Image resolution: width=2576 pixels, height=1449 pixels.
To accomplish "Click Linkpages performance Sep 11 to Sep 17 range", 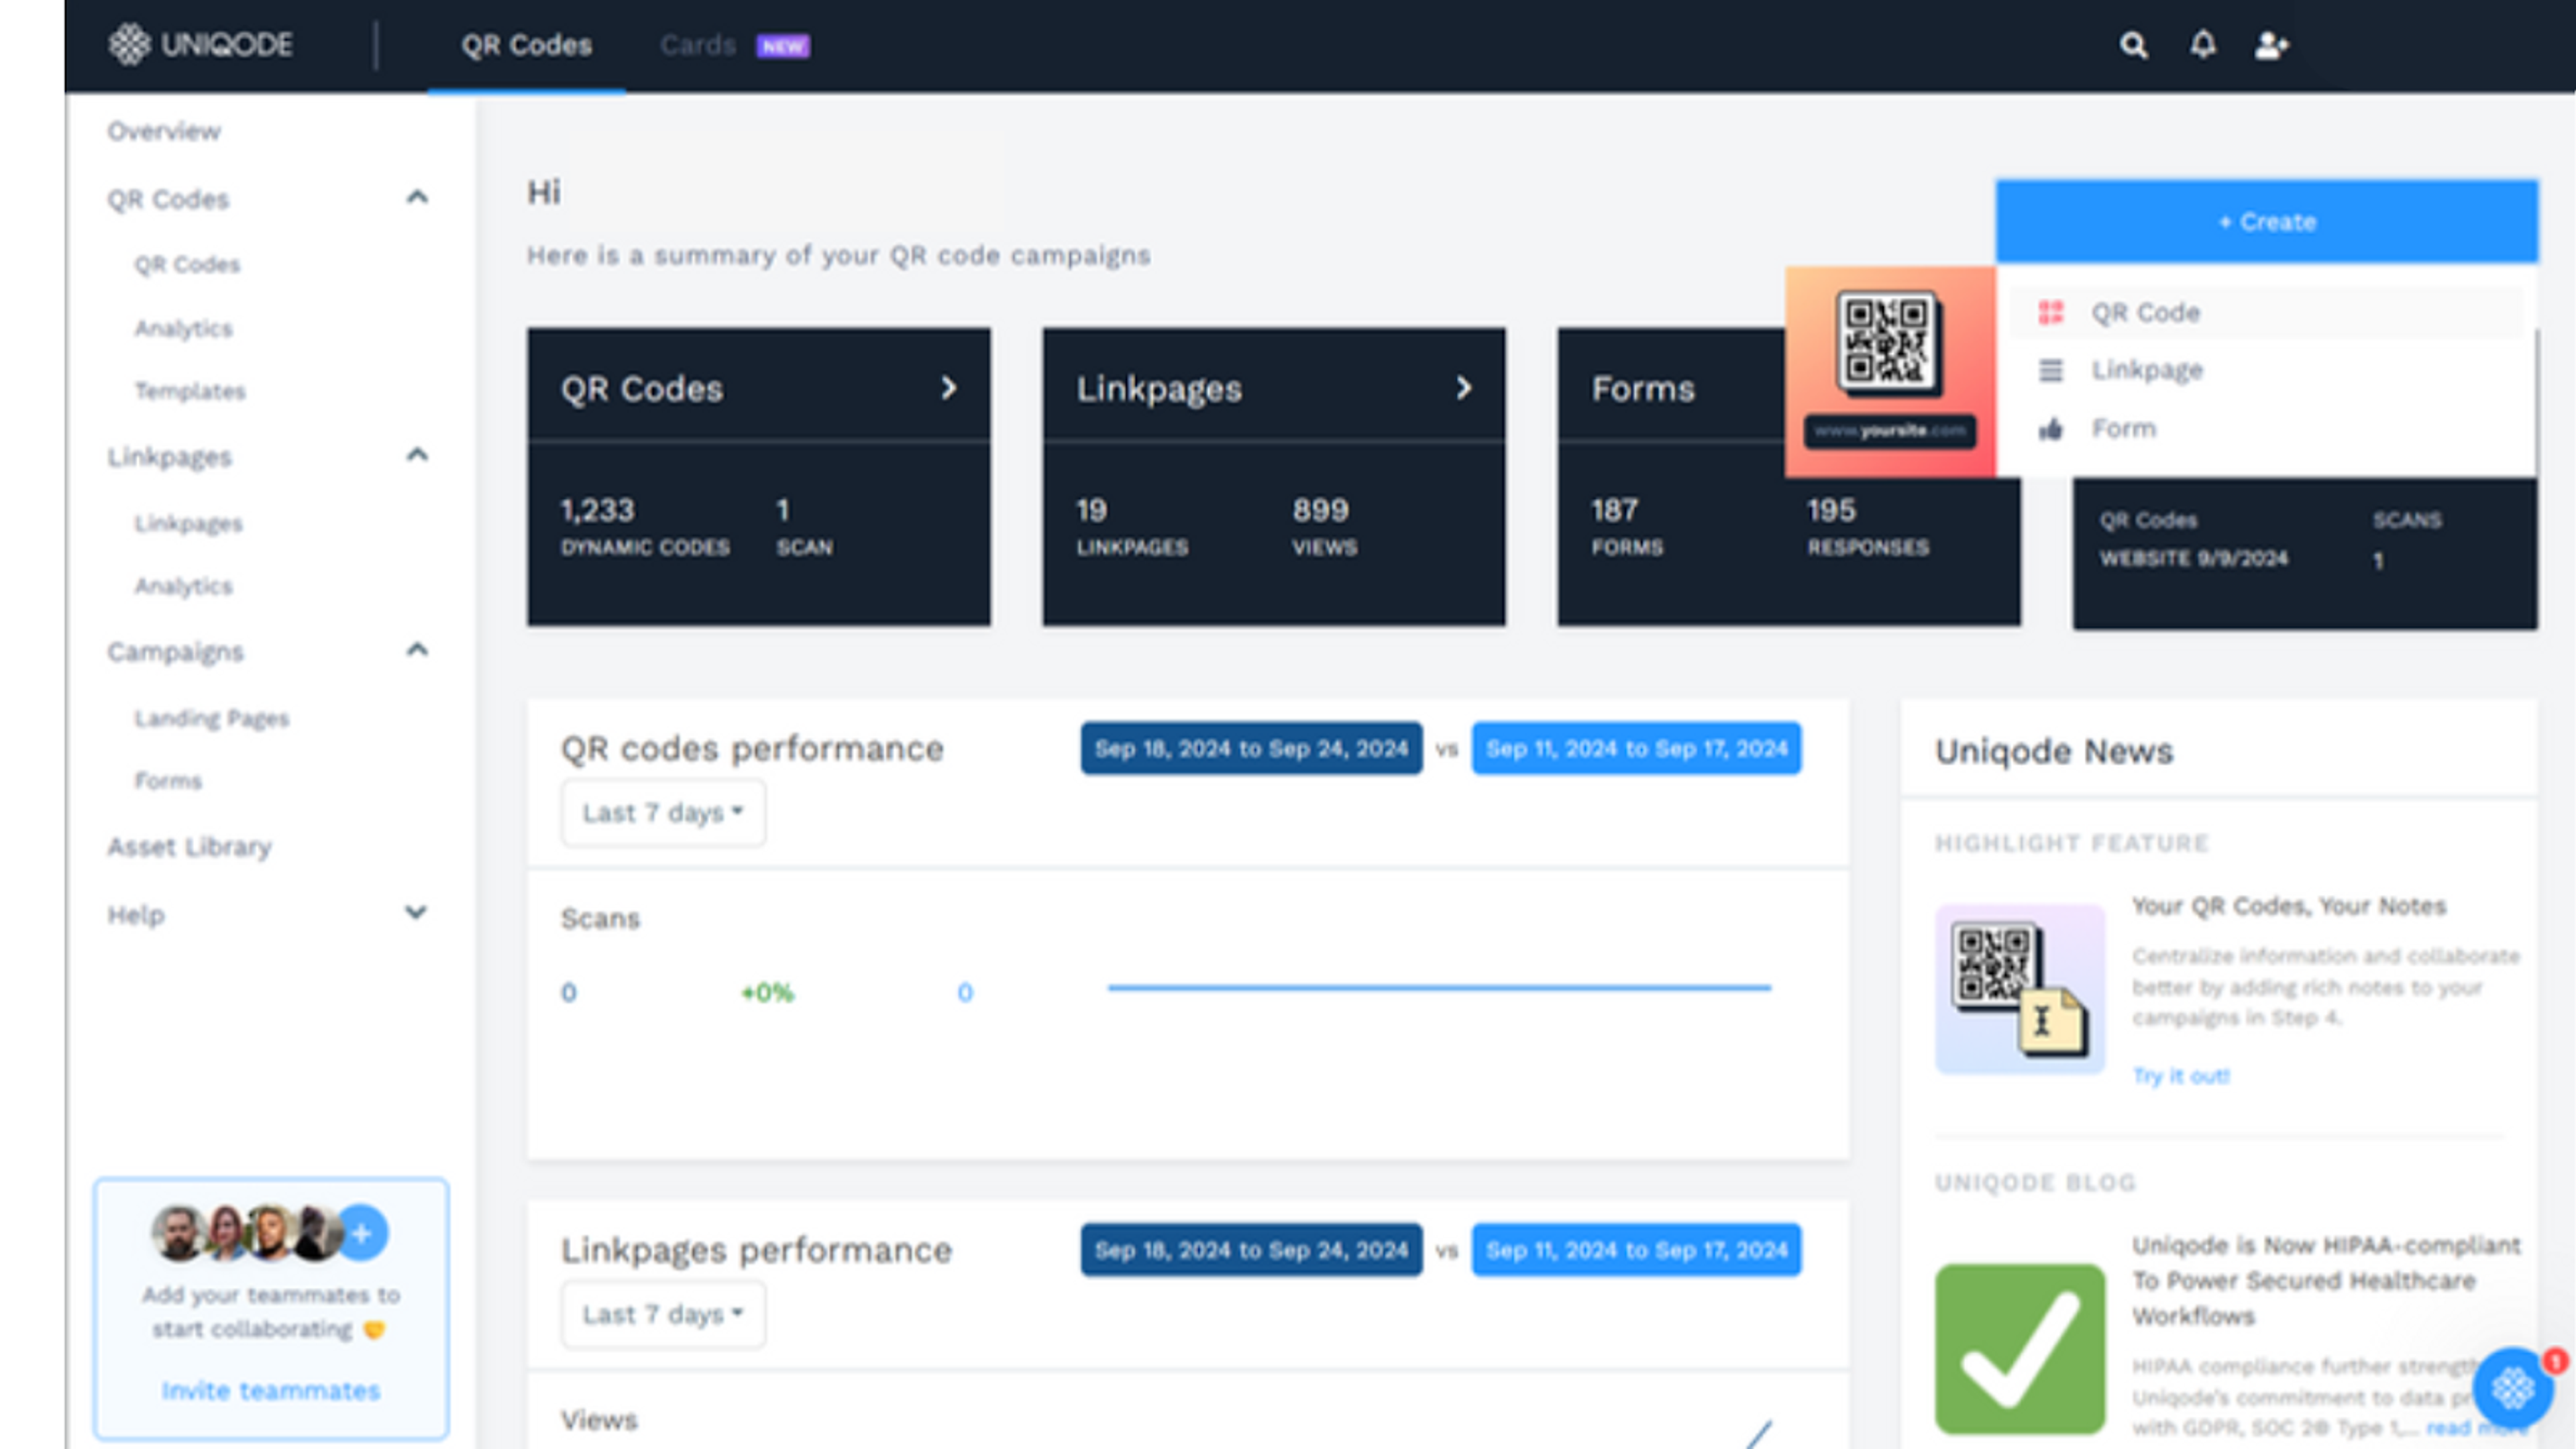I will click(1636, 1250).
